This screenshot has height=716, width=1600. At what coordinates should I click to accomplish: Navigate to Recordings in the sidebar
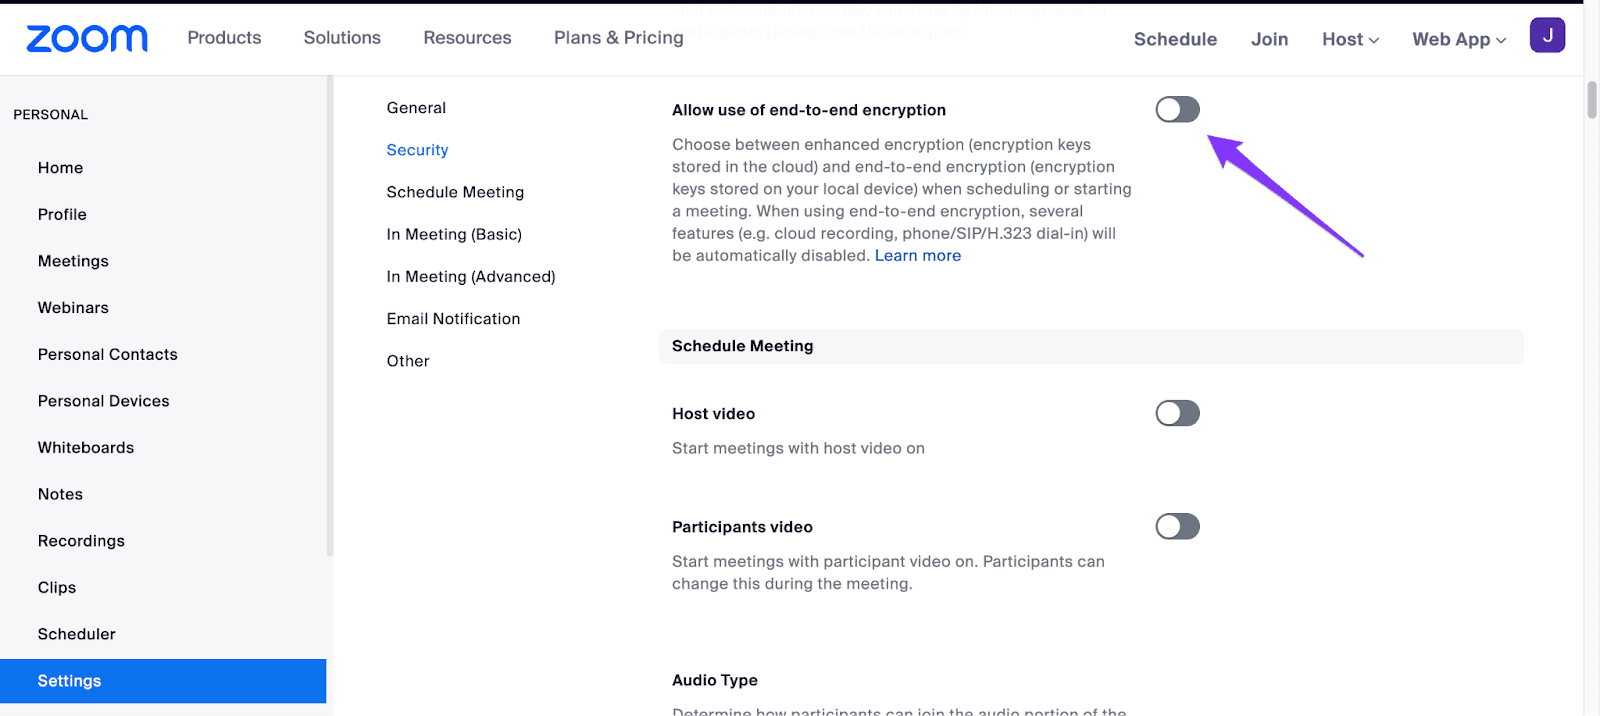81,540
